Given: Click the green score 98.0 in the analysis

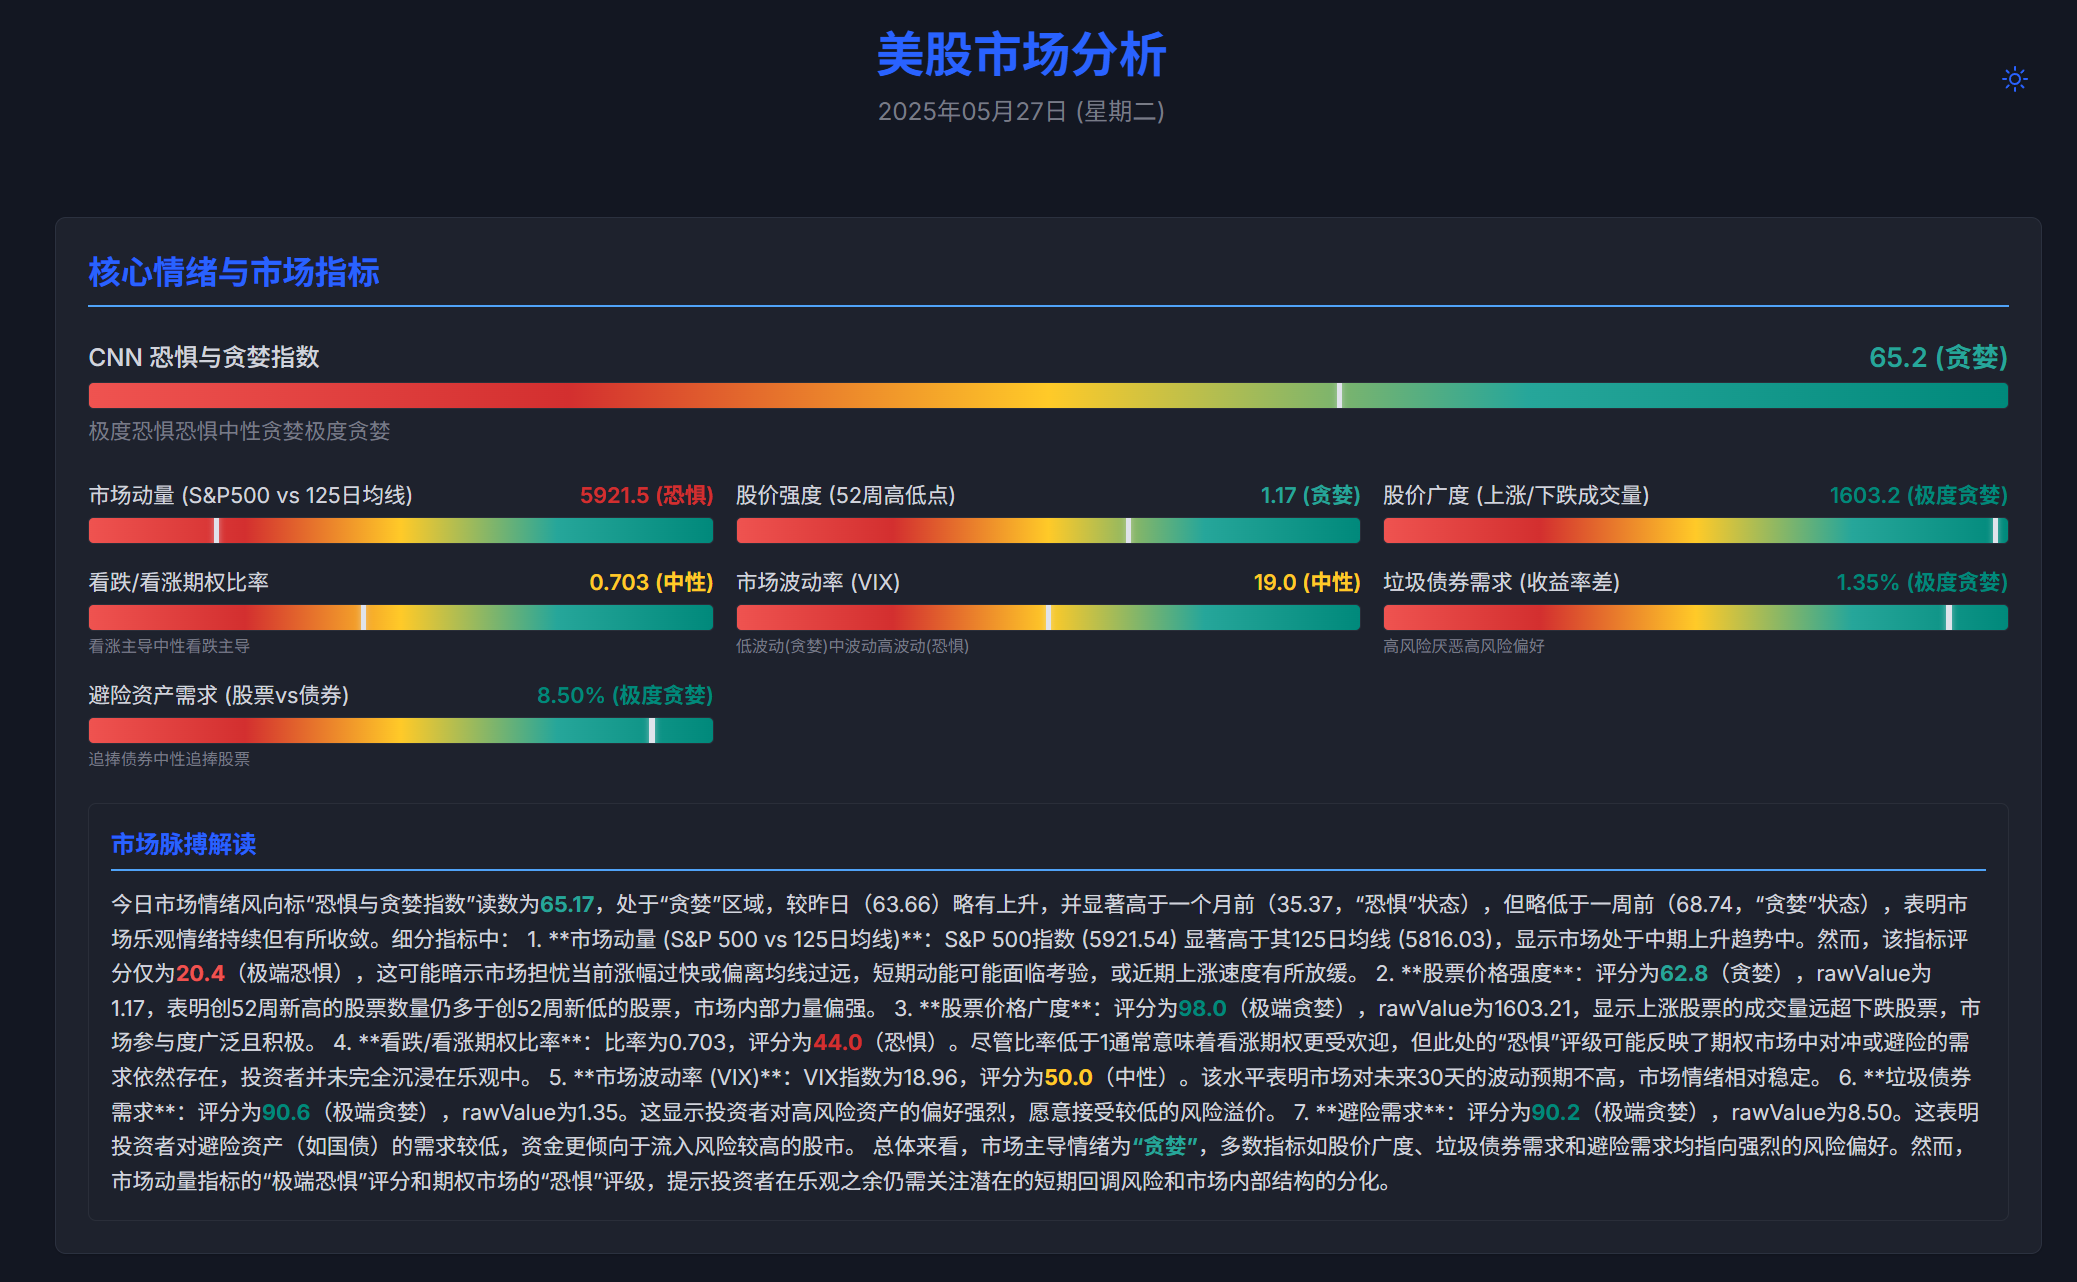Looking at the screenshot, I should pos(1202,1008).
